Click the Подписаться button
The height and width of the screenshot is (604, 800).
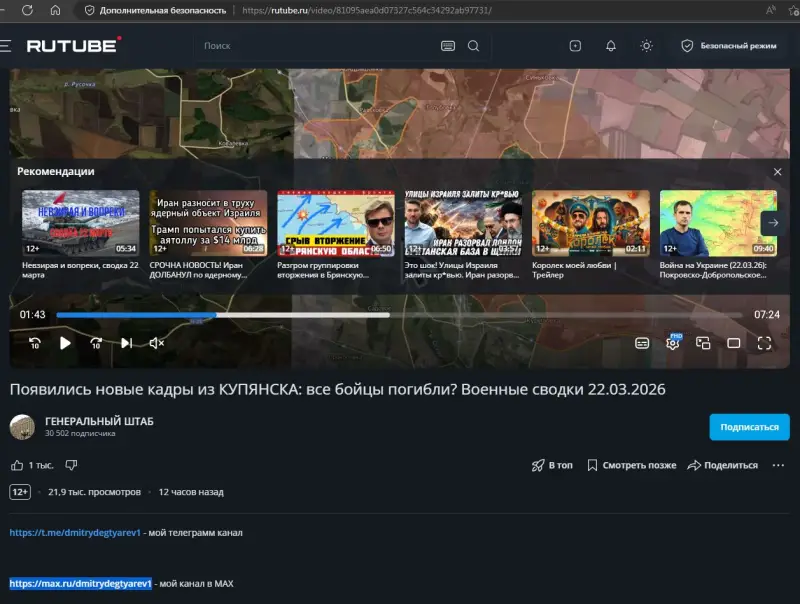[x=749, y=427]
